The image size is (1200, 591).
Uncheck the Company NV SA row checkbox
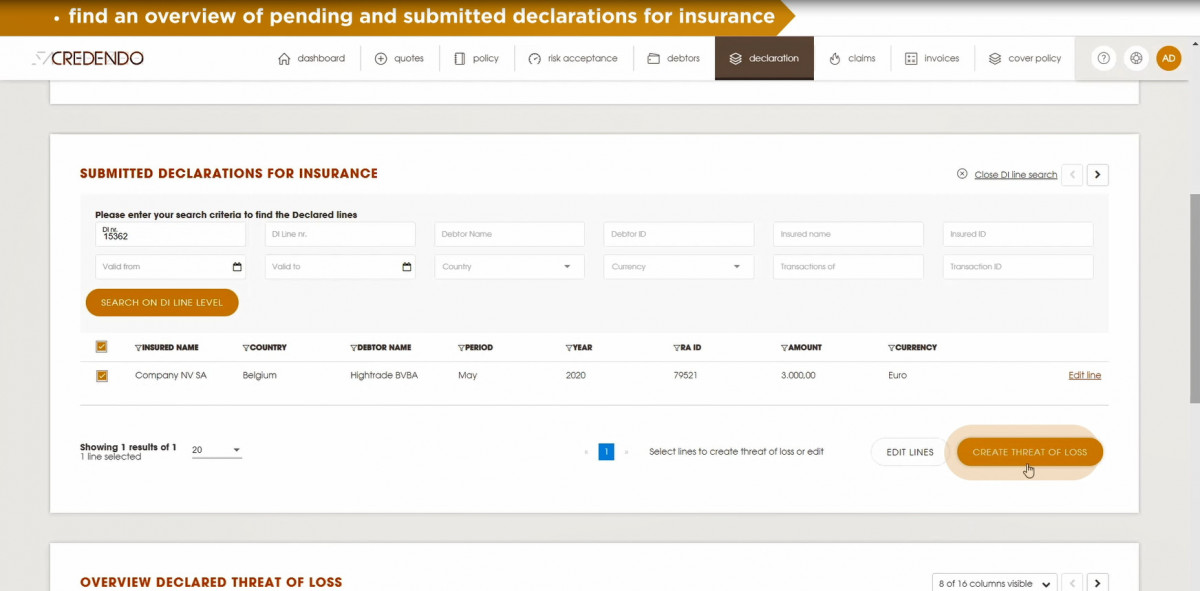click(x=101, y=376)
